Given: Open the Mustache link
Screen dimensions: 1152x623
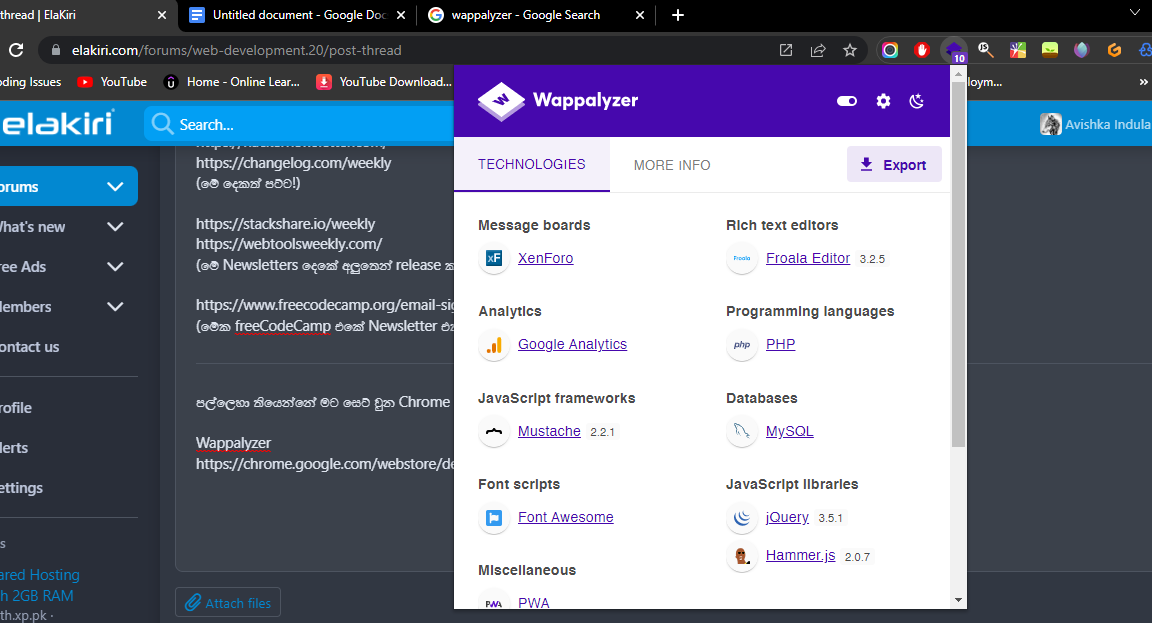Looking at the screenshot, I should [x=549, y=431].
